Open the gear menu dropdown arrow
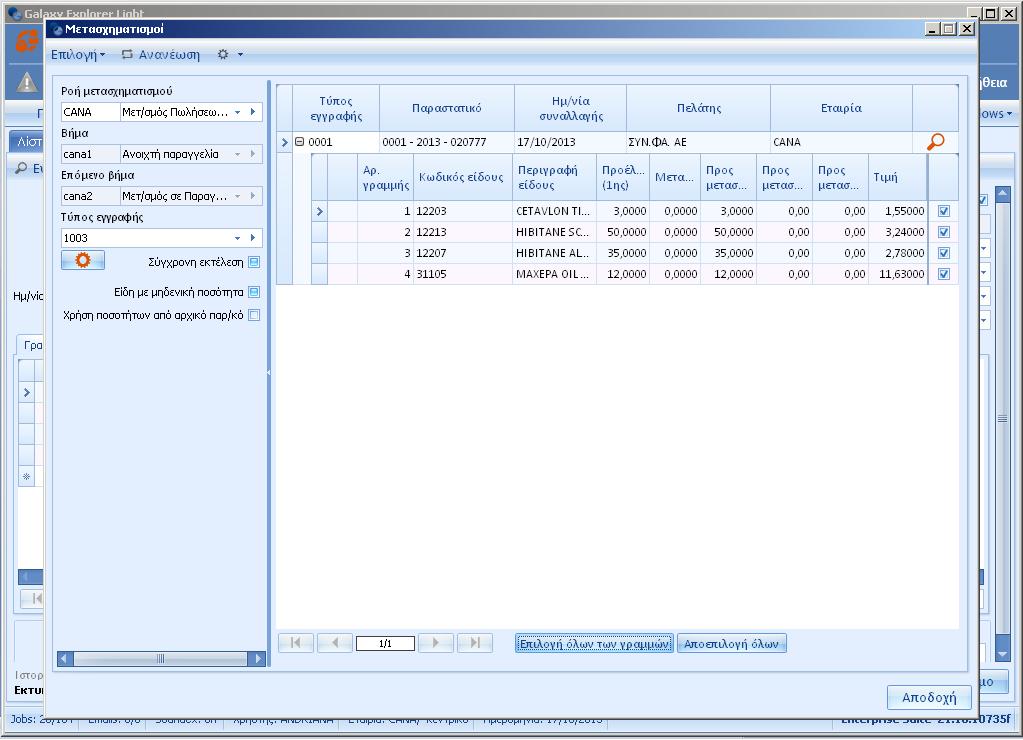 [240, 55]
